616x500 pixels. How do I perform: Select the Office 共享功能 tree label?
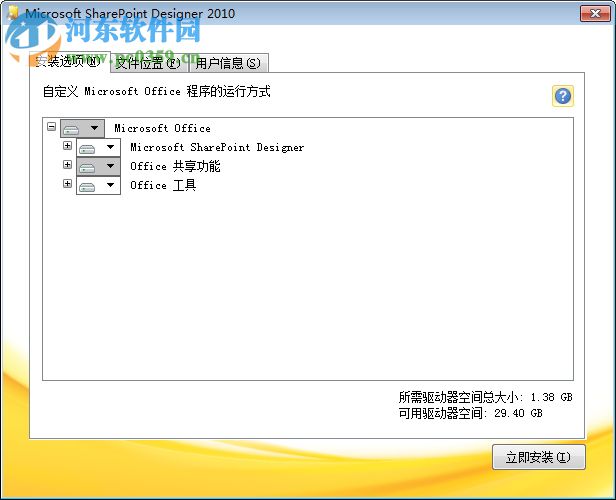pos(175,166)
